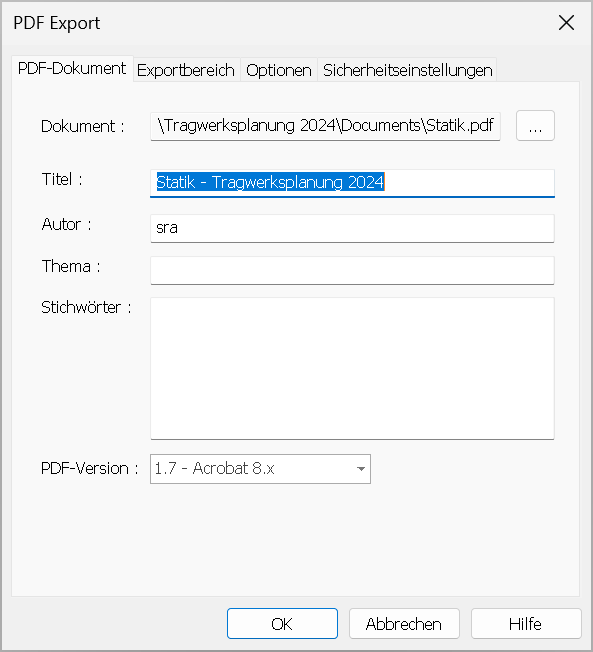Close the PDF Export dialog
The width and height of the screenshot is (593, 652).
point(566,23)
